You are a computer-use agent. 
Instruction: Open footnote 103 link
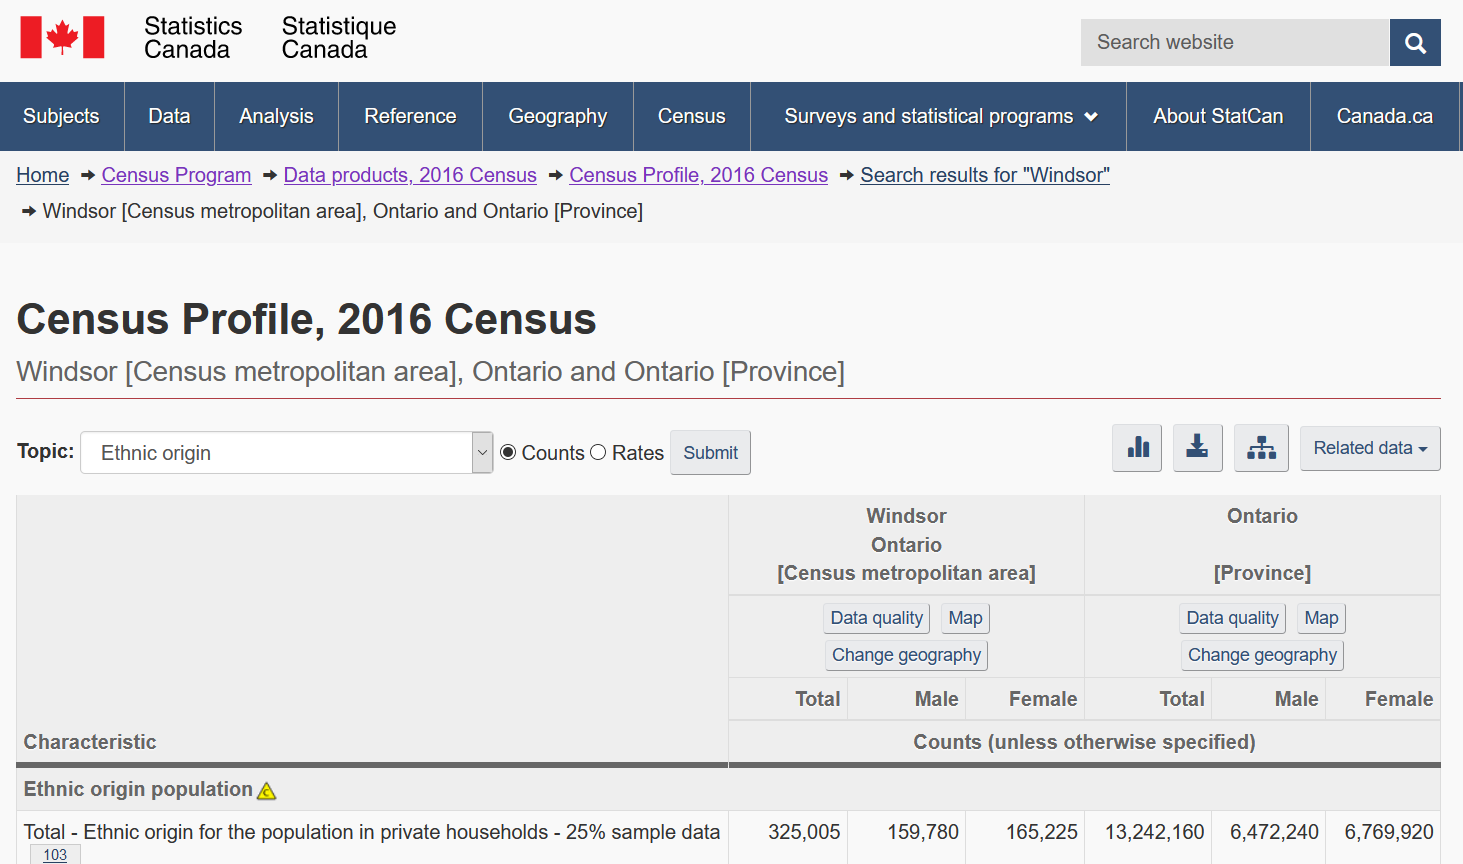(55, 854)
